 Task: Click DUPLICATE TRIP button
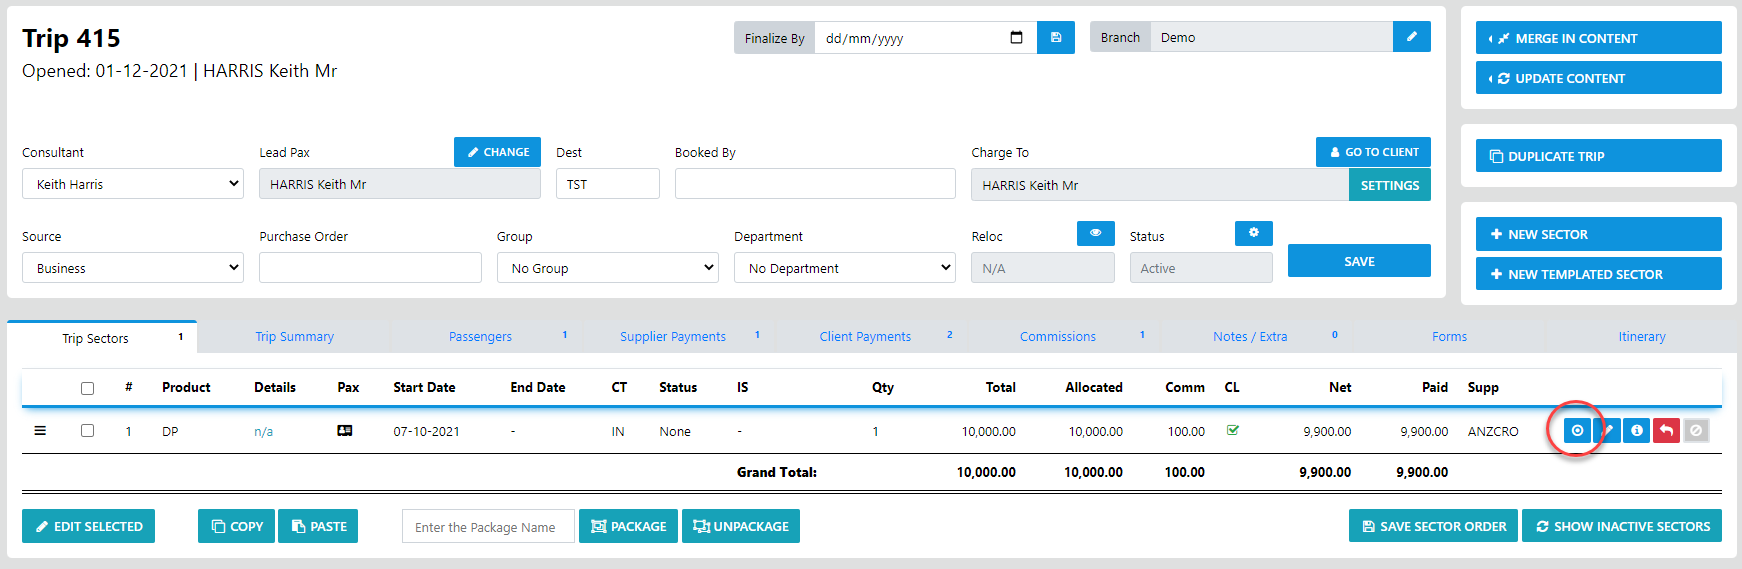pyautogui.click(x=1598, y=156)
